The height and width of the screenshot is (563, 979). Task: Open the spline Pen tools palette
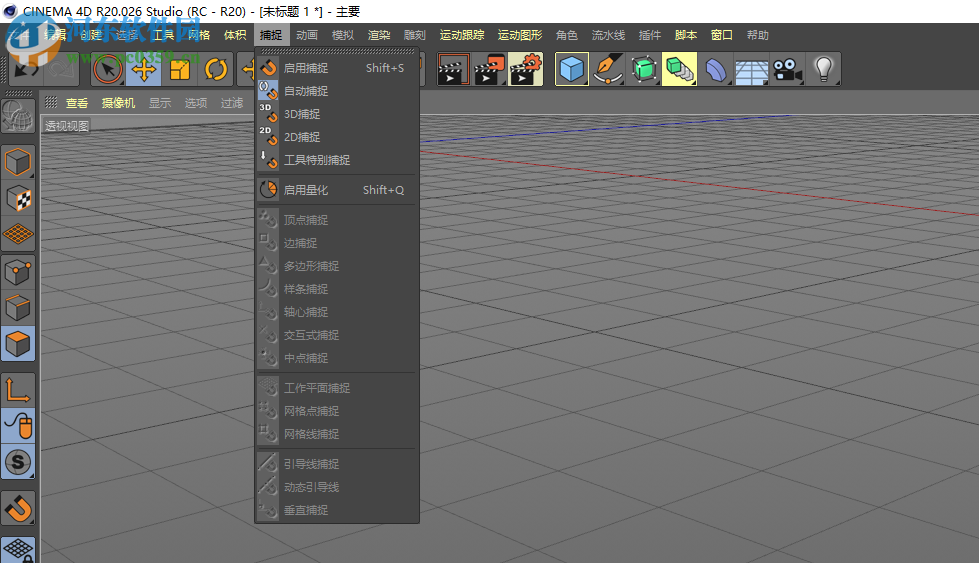coord(608,69)
